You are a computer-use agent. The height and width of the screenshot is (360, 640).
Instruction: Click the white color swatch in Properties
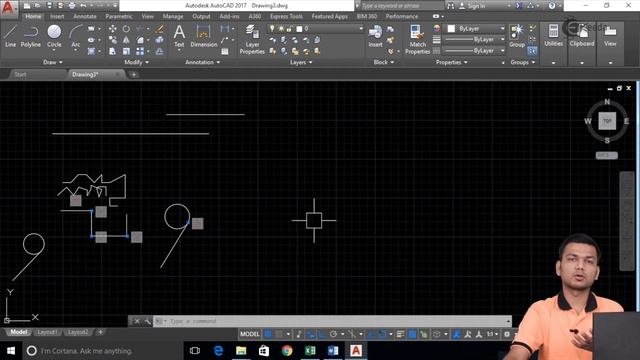pos(451,29)
